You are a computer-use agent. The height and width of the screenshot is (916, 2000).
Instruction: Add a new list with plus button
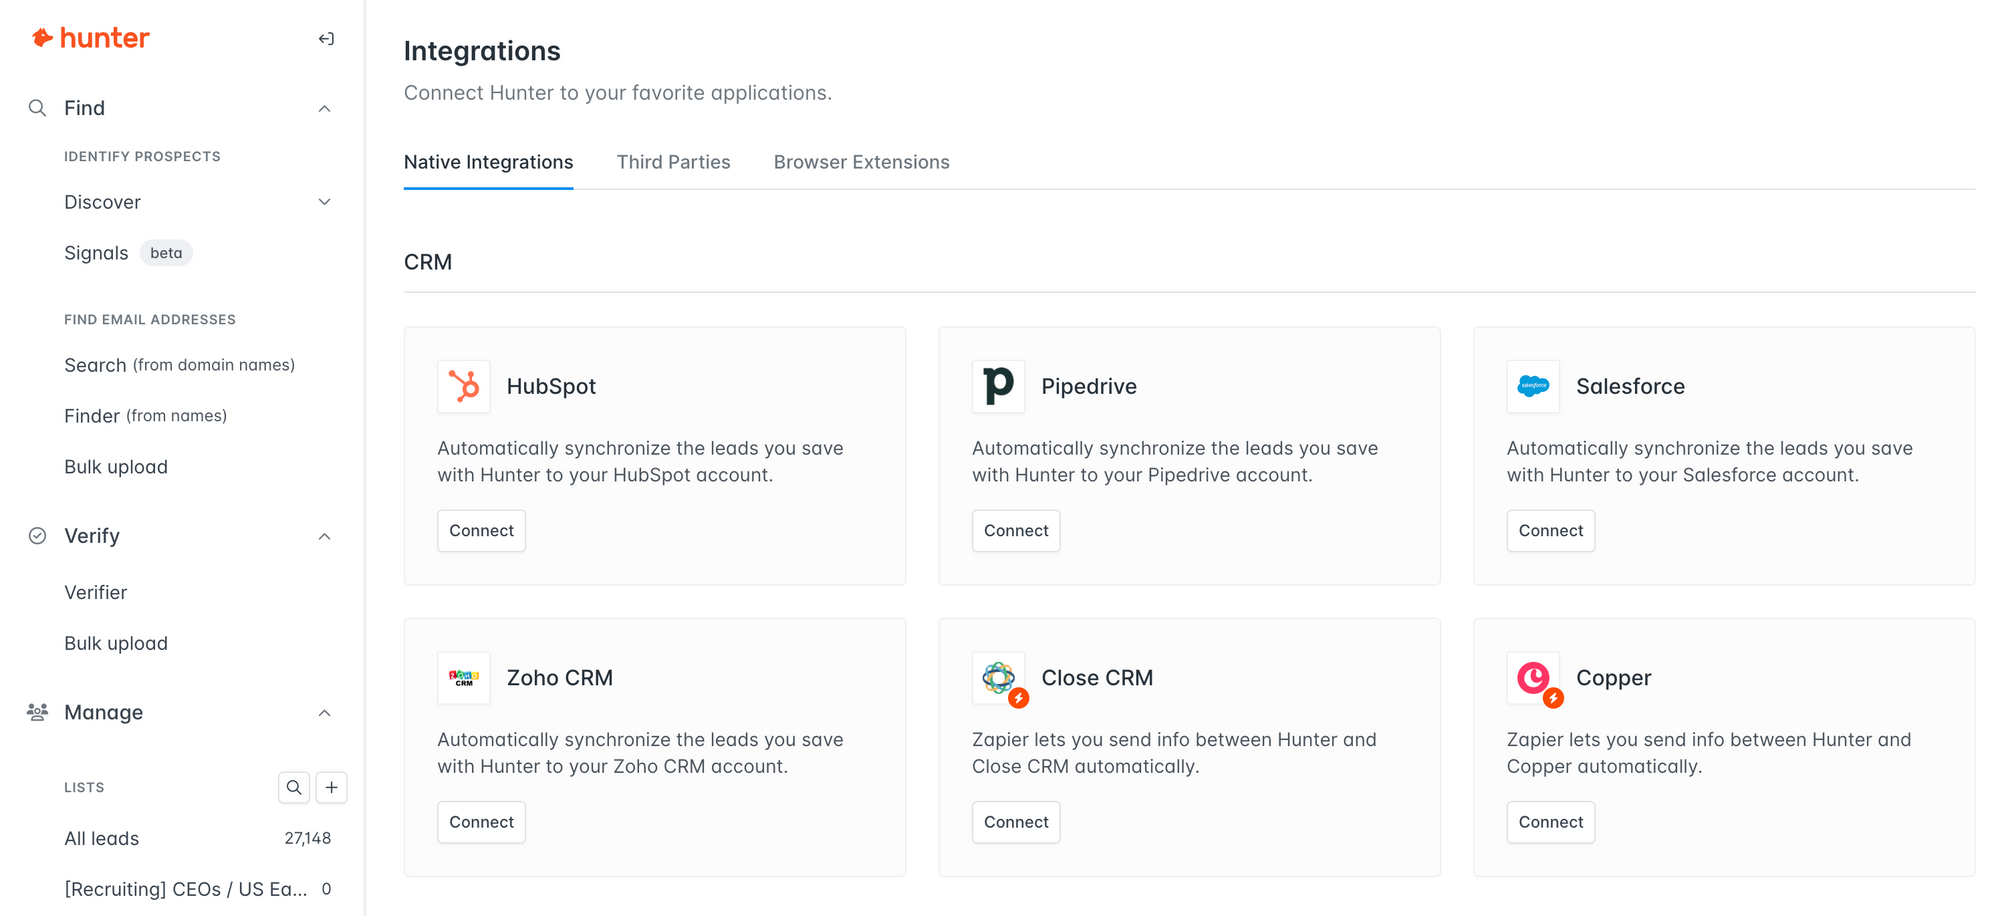[x=332, y=788]
